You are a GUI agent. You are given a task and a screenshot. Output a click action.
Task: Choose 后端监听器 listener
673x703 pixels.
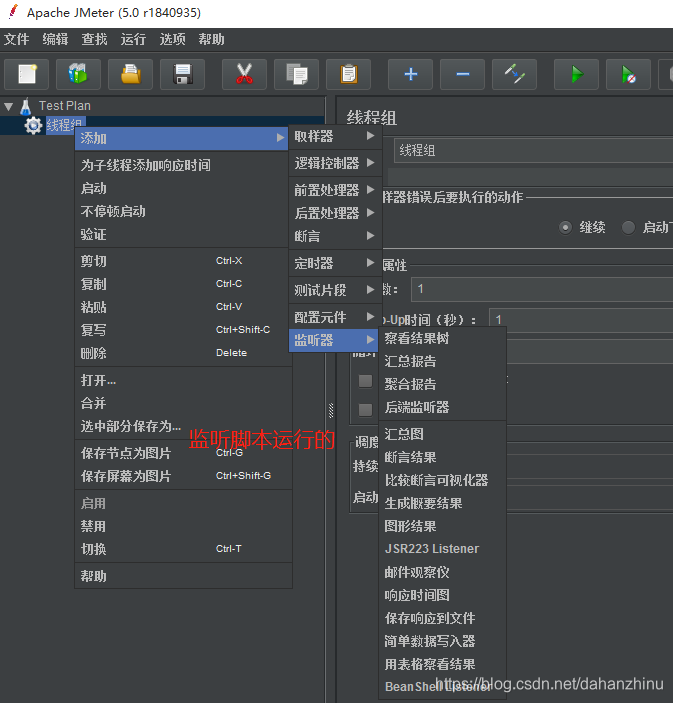click(443, 407)
